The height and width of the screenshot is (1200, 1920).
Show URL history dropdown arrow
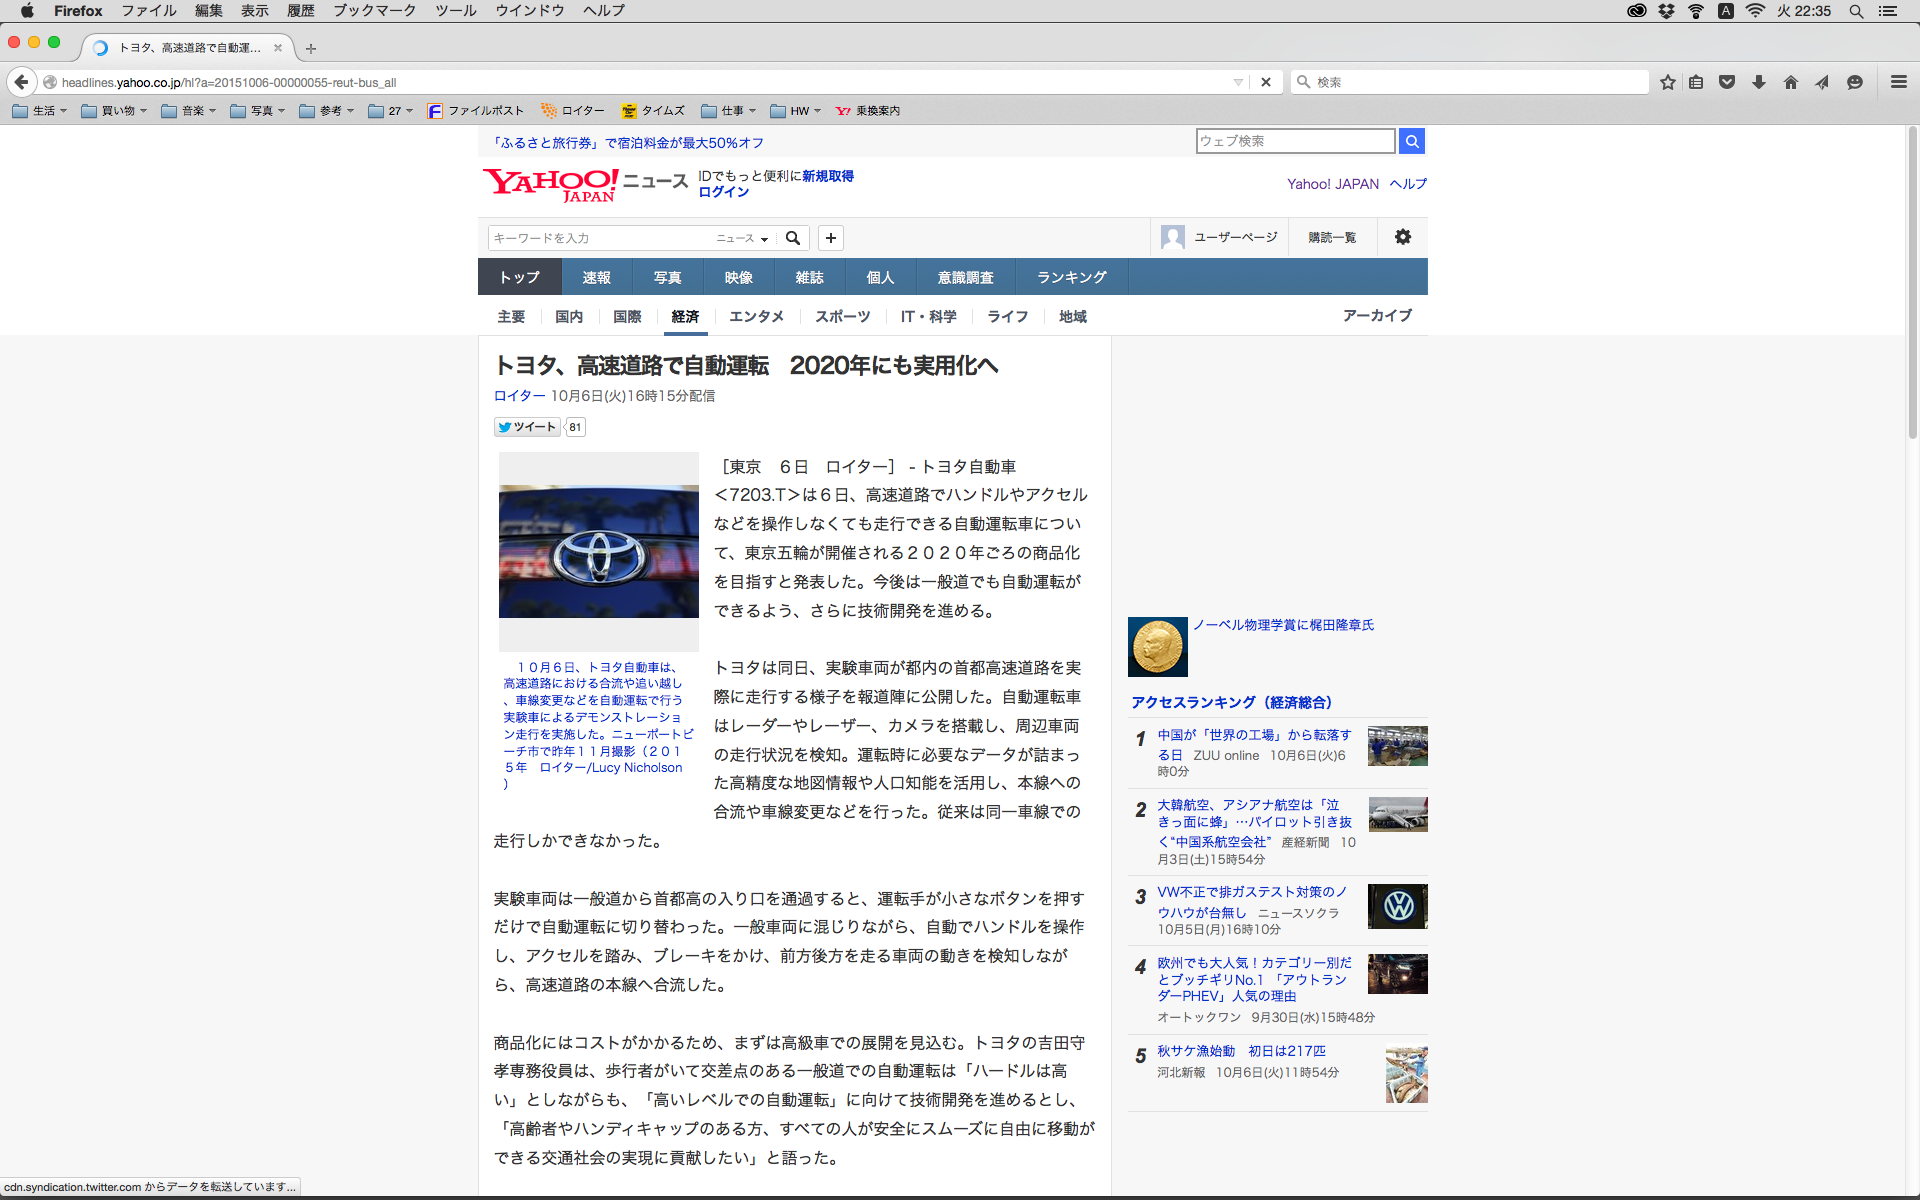click(1238, 82)
